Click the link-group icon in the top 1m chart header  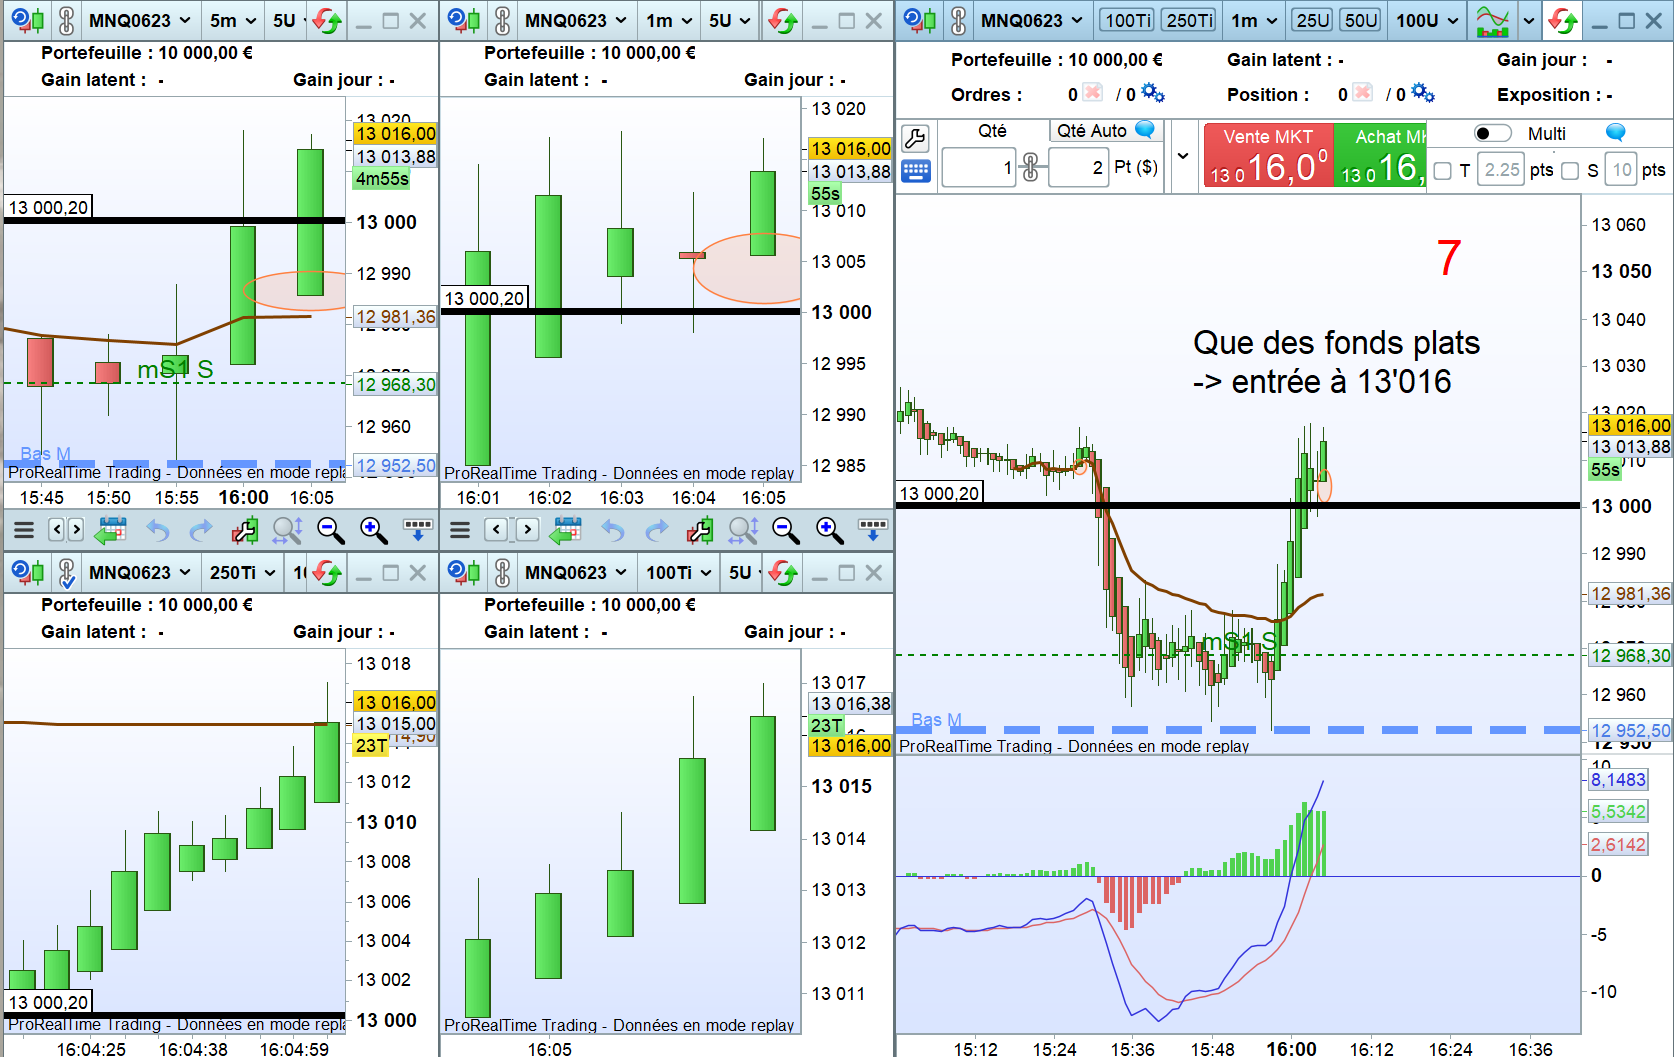tap(502, 20)
